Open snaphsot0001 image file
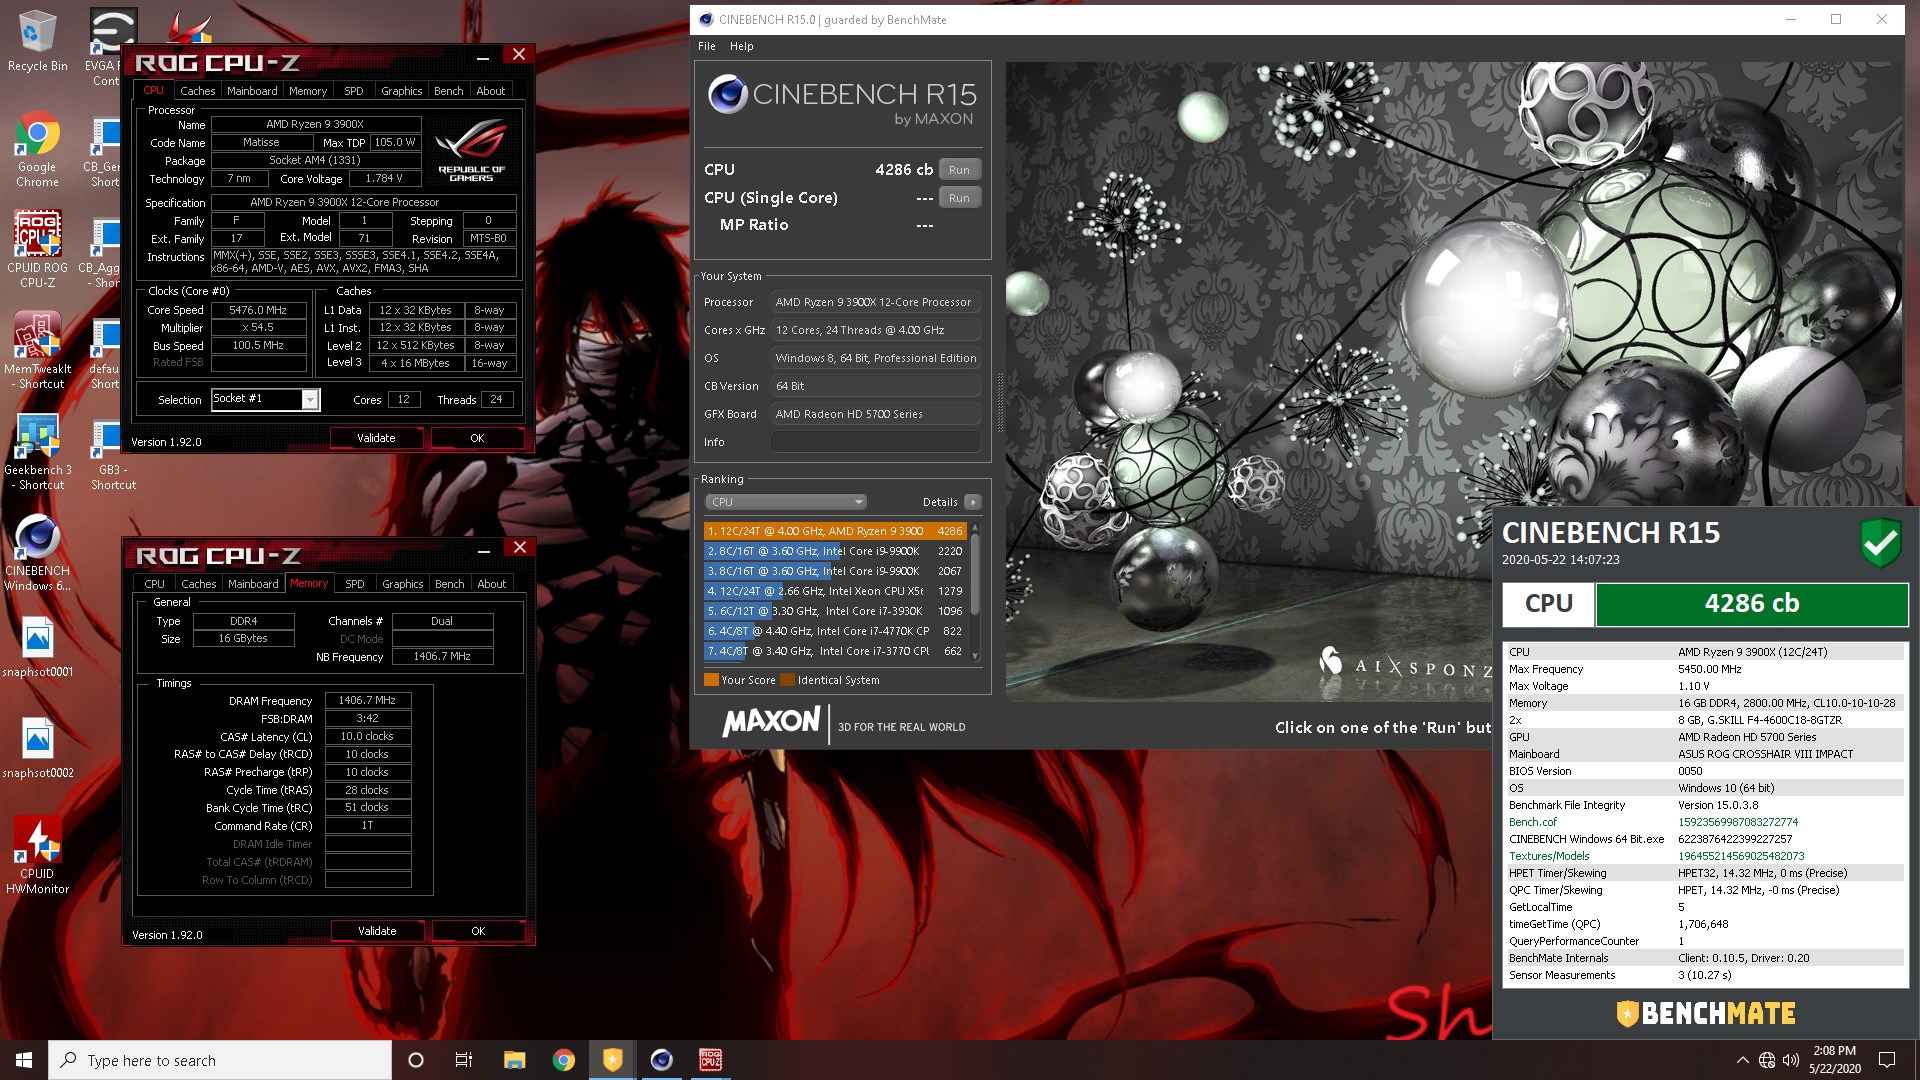1920x1080 pixels. click(37, 647)
